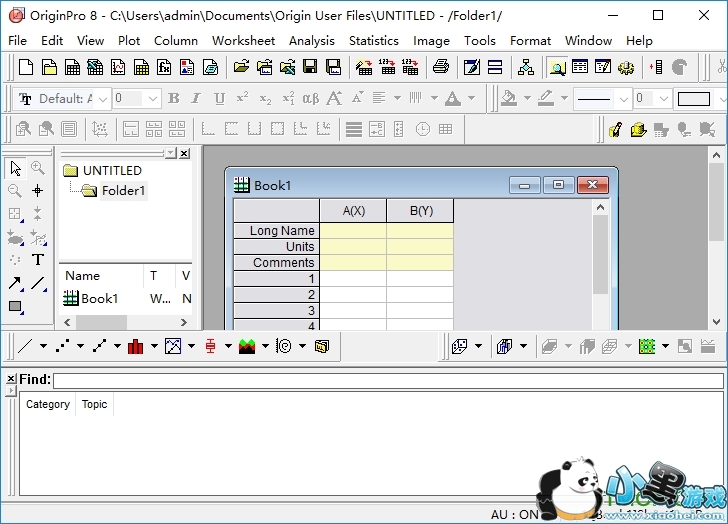The width and height of the screenshot is (728, 524).
Task: Click the A(X) column header
Action: 353,211
